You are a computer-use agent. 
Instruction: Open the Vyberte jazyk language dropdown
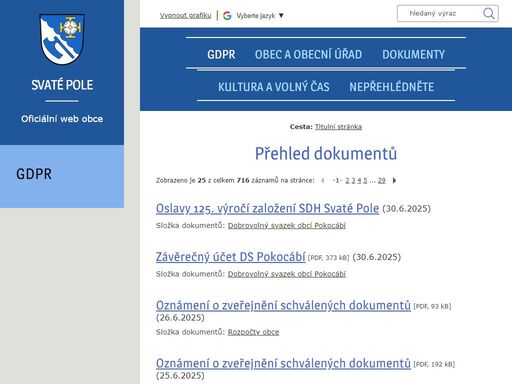tap(260, 15)
